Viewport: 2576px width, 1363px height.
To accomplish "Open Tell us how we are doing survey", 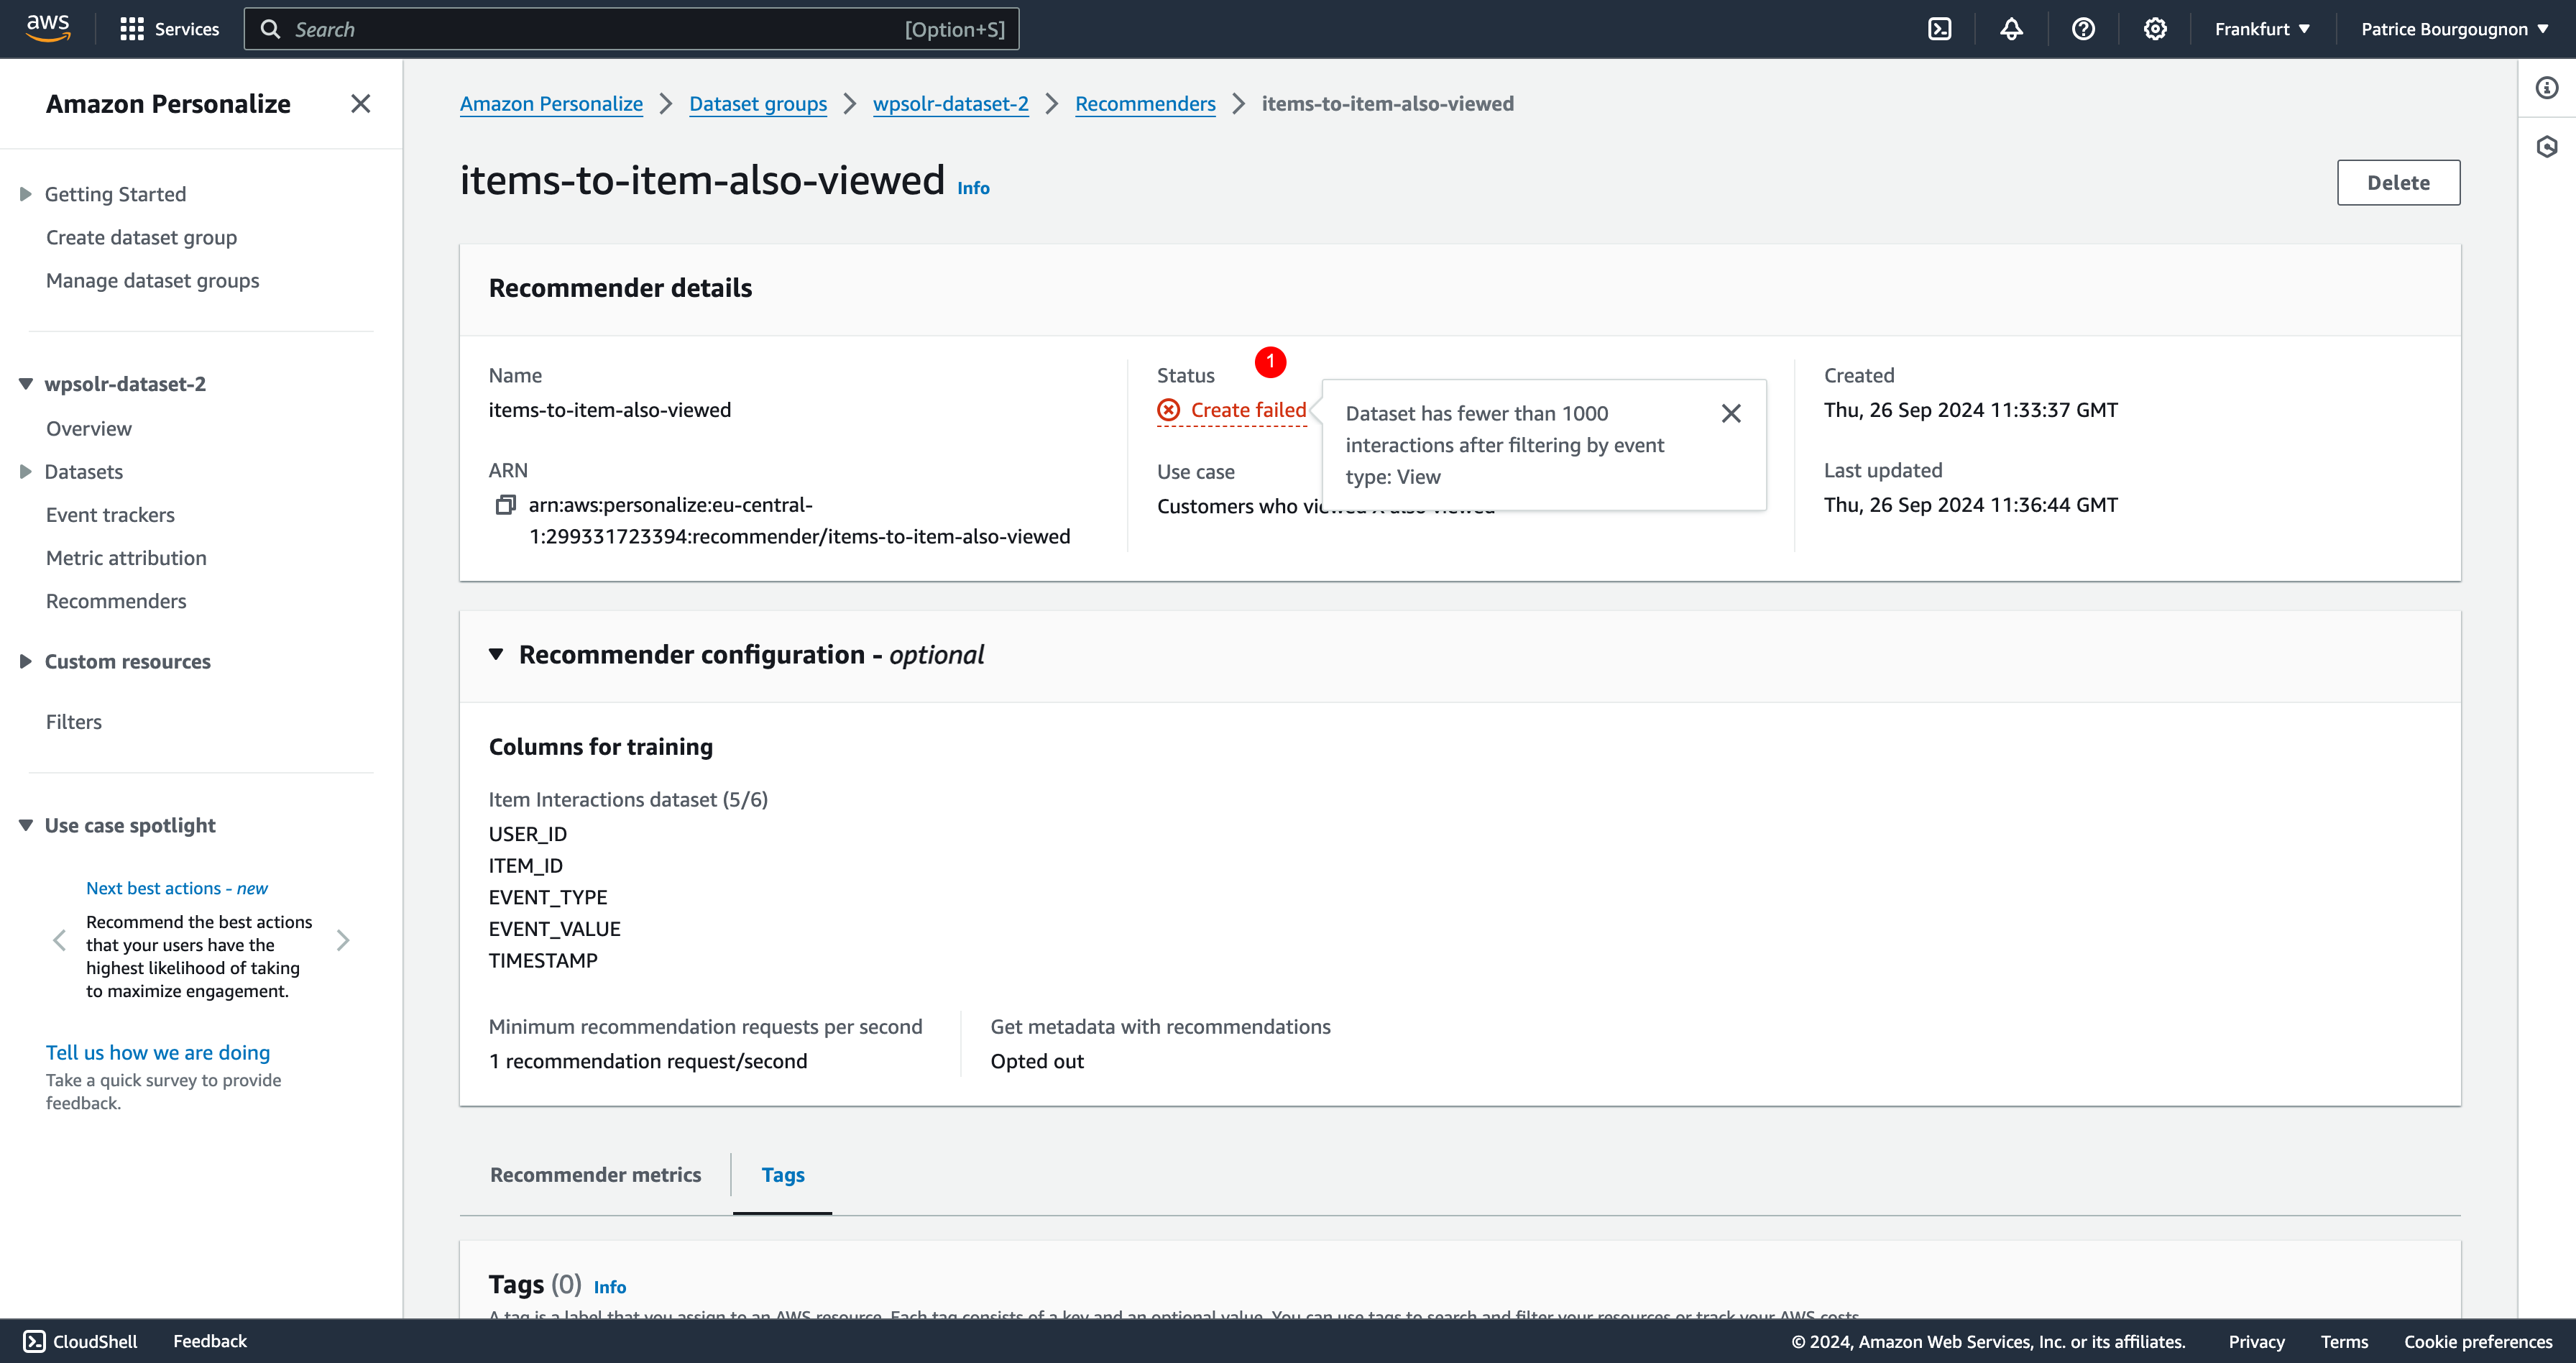I will [x=158, y=1052].
